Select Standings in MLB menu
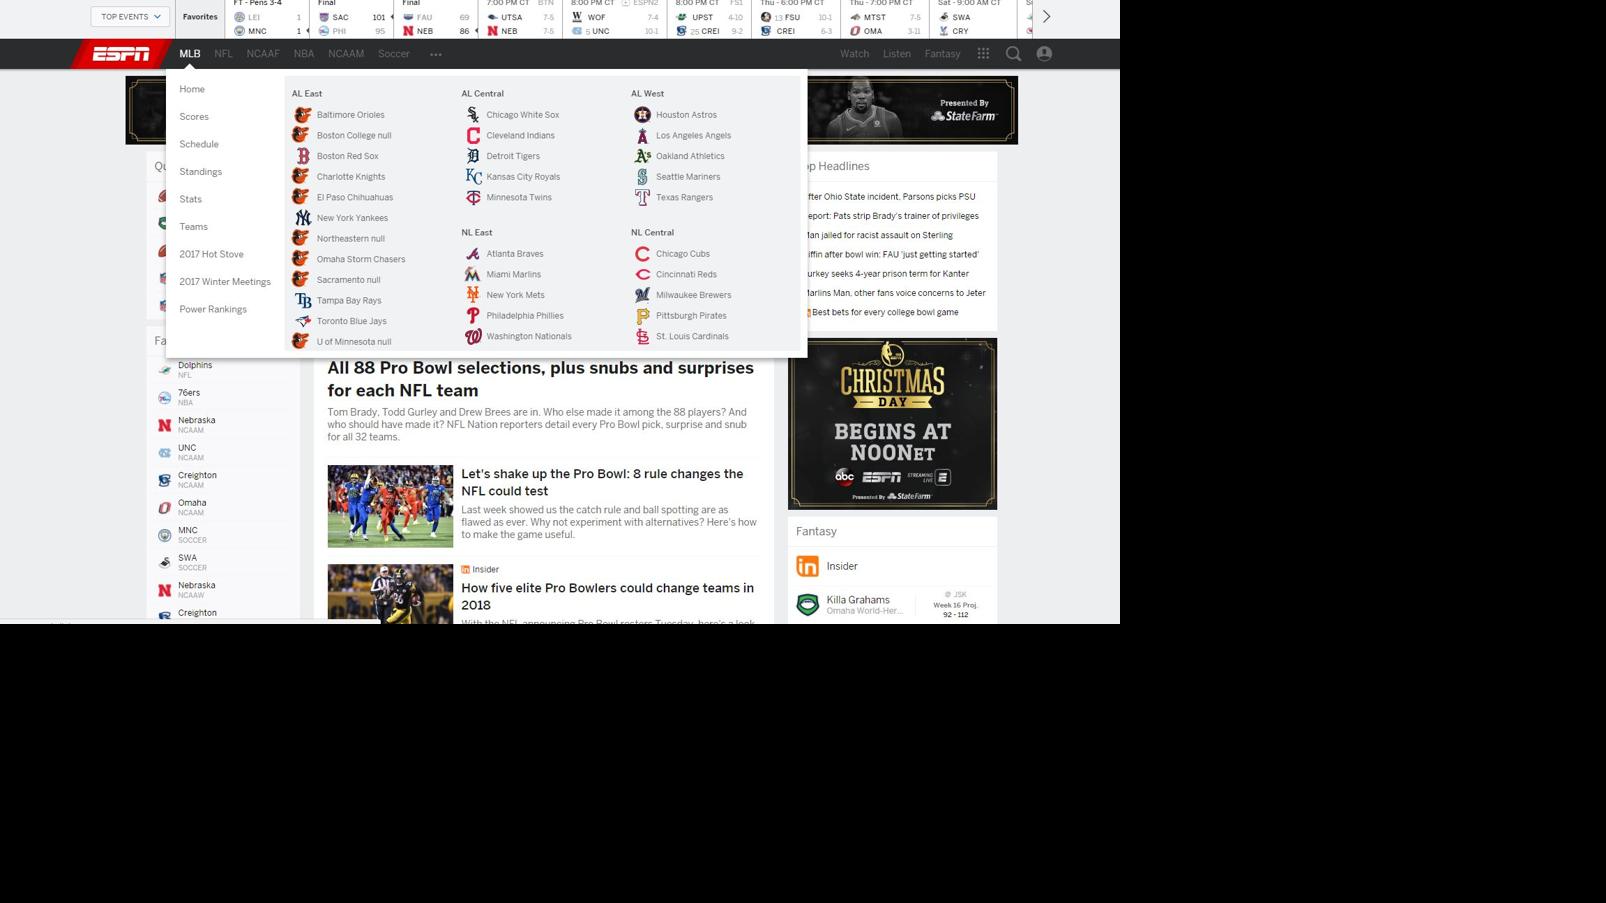The image size is (1606, 903). coord(201,172)
